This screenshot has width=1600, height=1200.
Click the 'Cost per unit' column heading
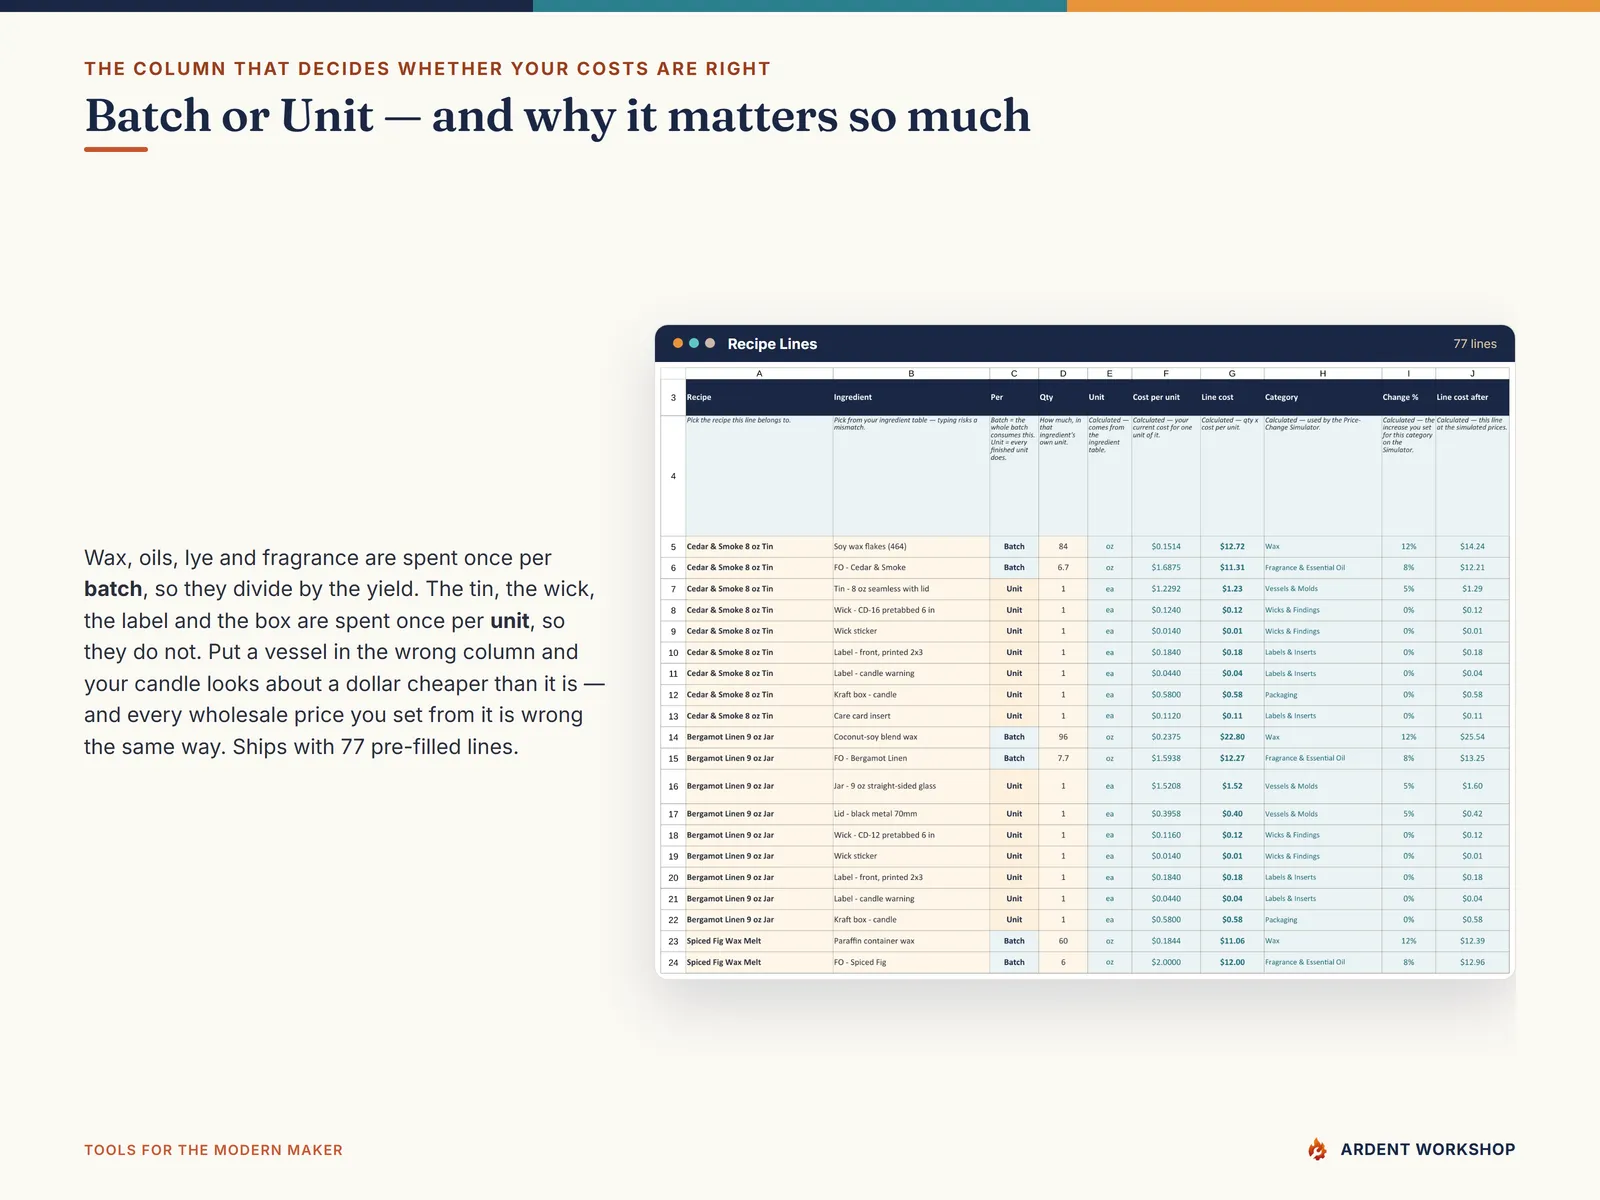(1156, 397)
